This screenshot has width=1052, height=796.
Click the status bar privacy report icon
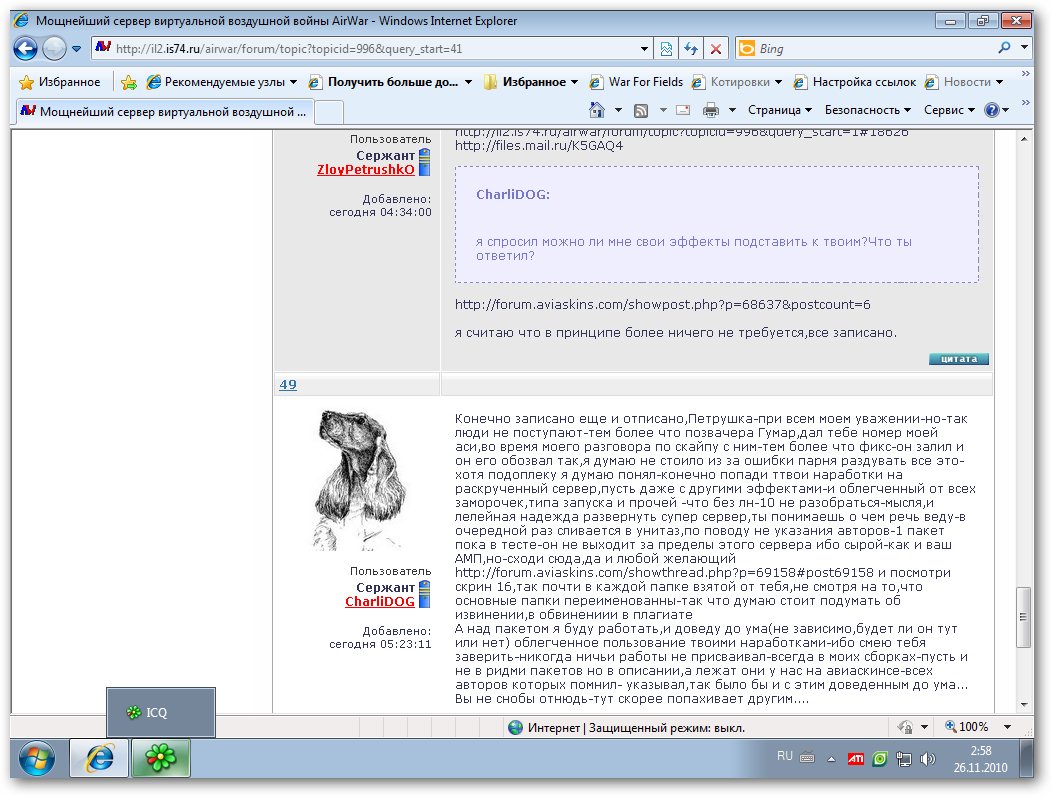[905, 727]
